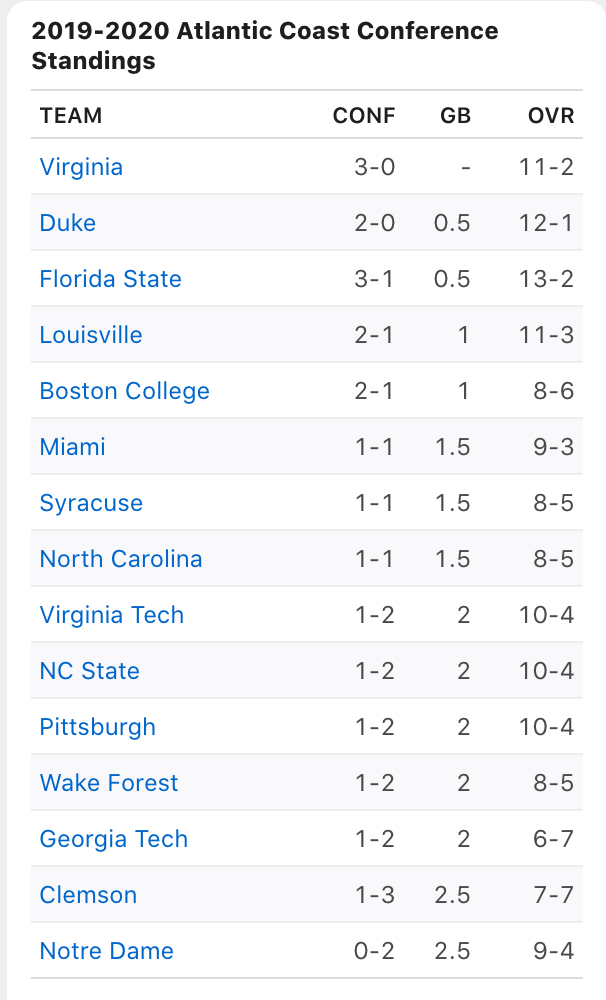Open the Duke team page
The image size is (606, 1000).
pos(68,223)
